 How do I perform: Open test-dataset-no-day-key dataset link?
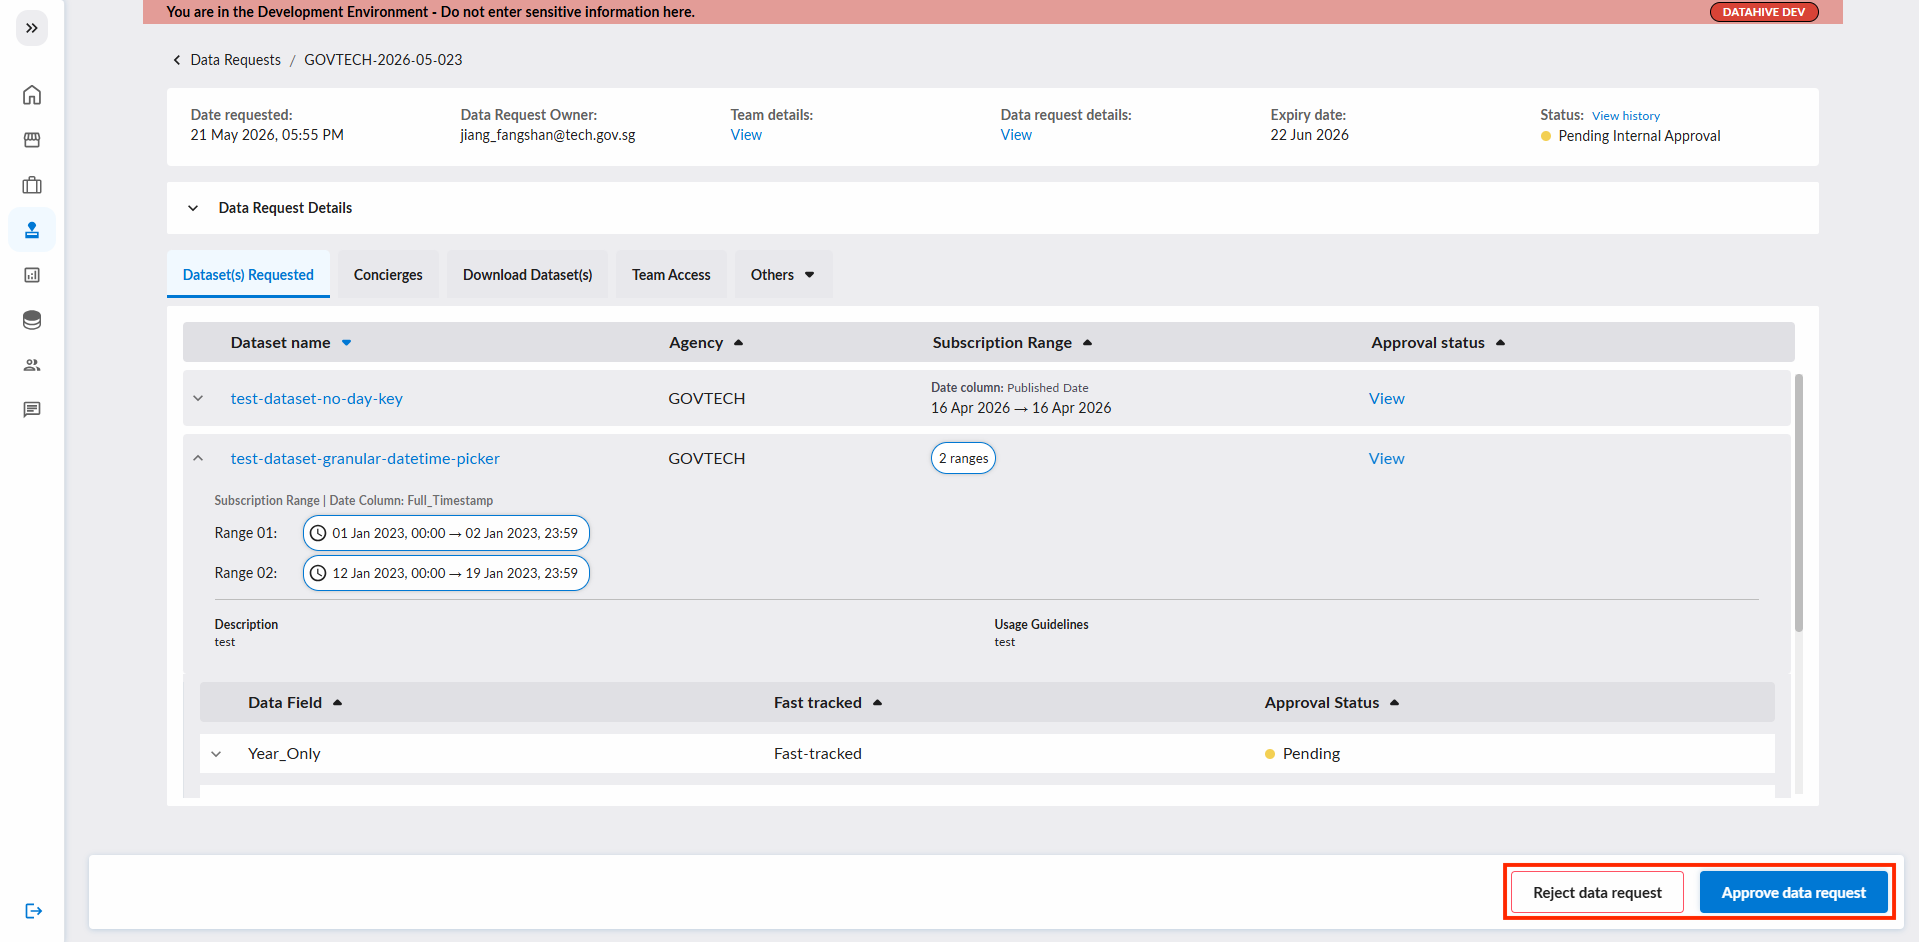tap(316, 398)
